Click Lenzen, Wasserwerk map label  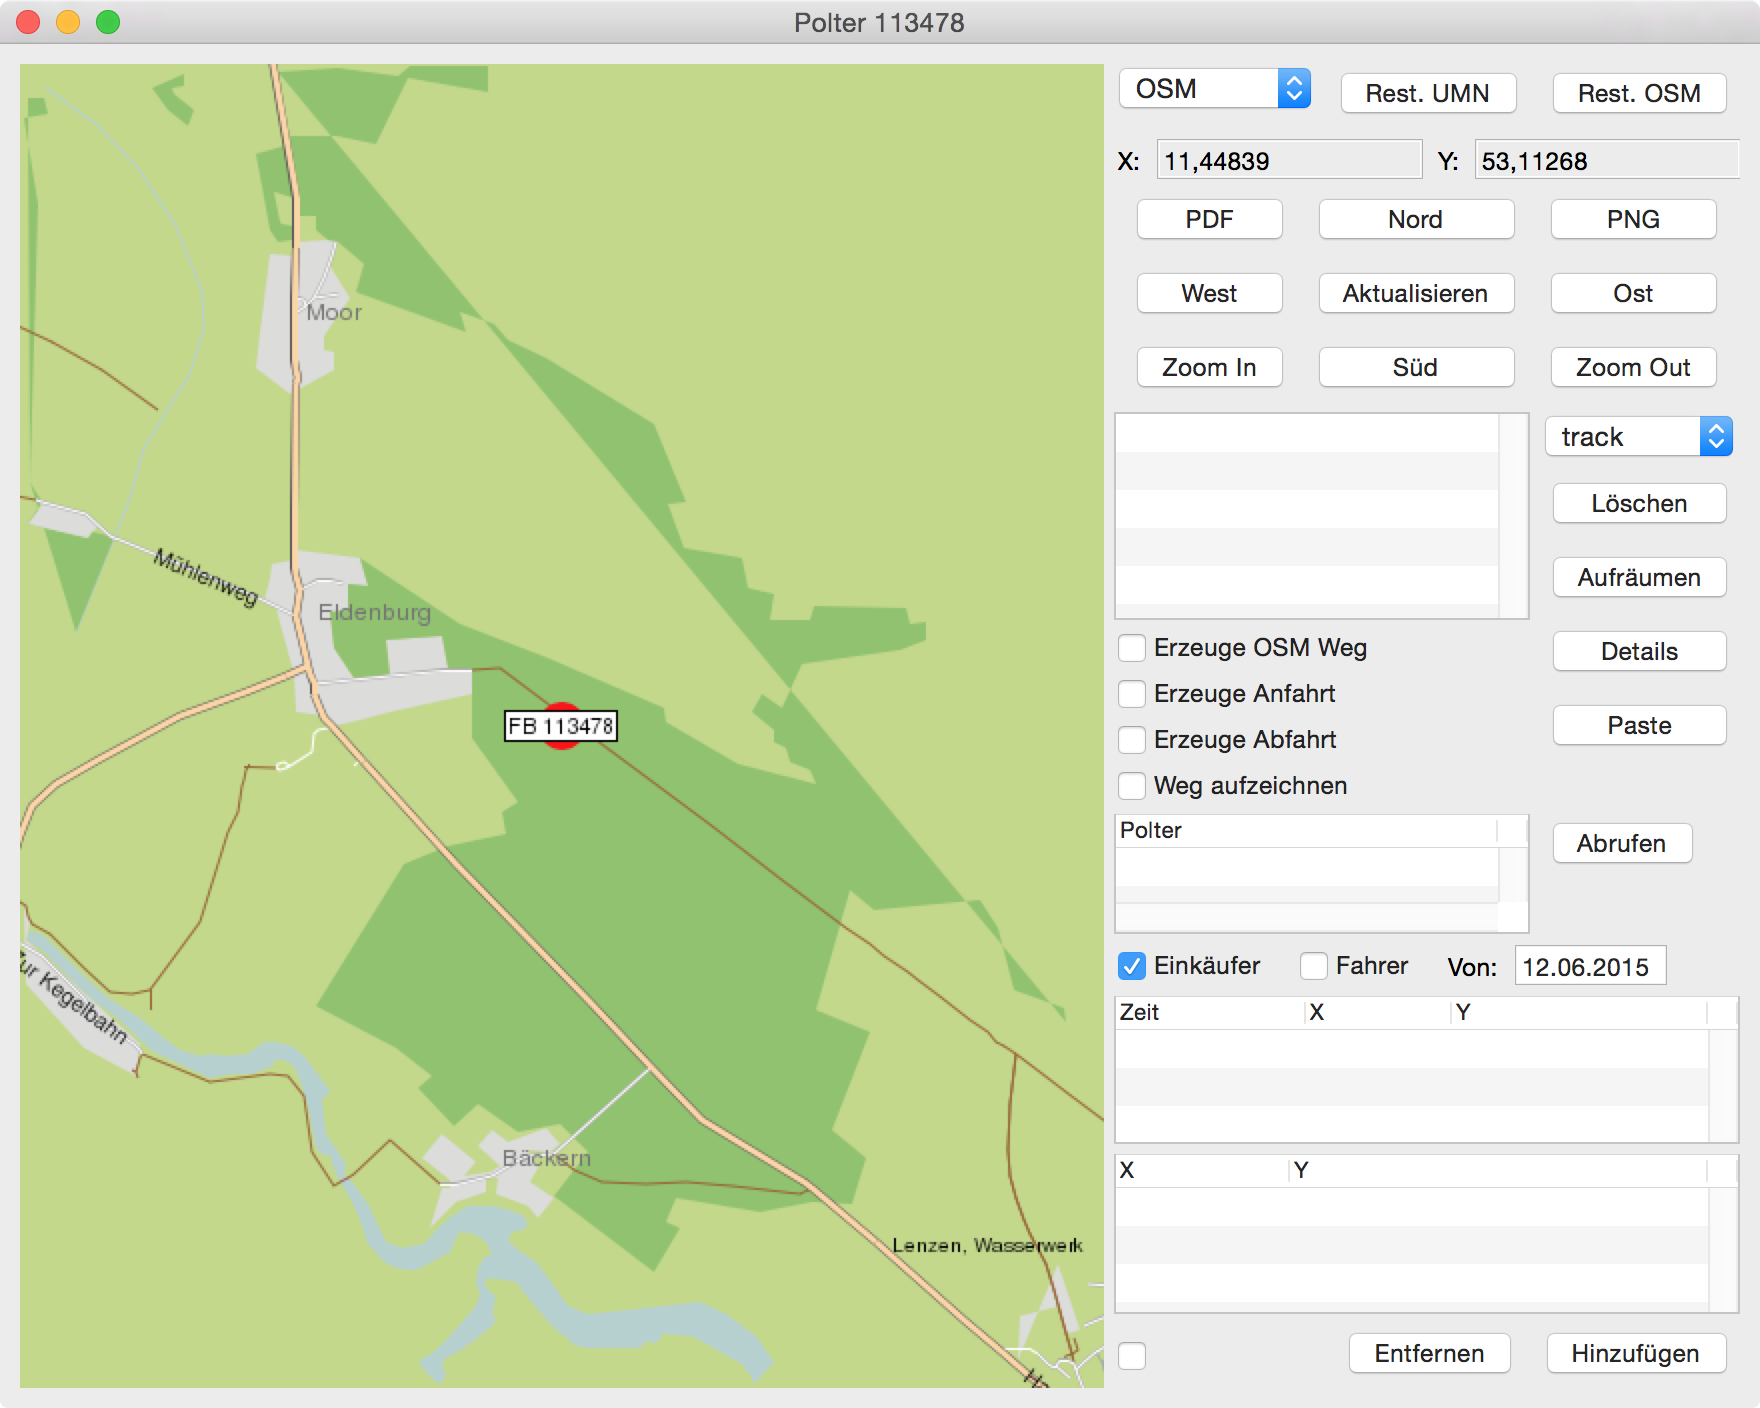click(x=987, y=1245)
